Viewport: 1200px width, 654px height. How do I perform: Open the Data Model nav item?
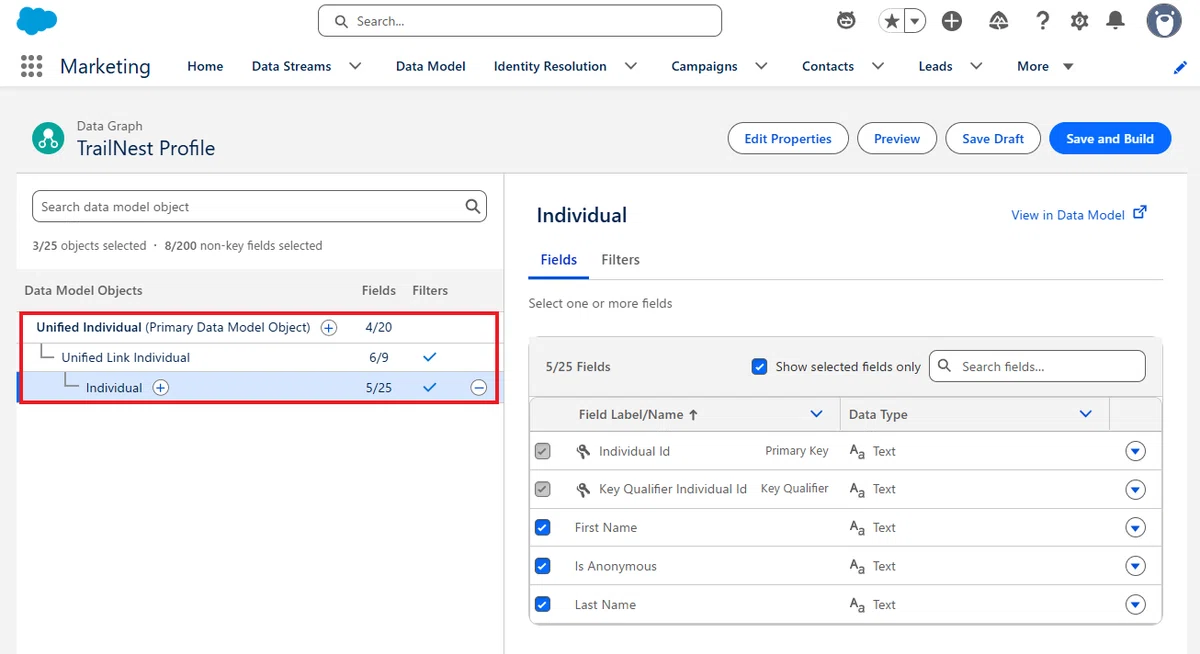tap(431, 66)
